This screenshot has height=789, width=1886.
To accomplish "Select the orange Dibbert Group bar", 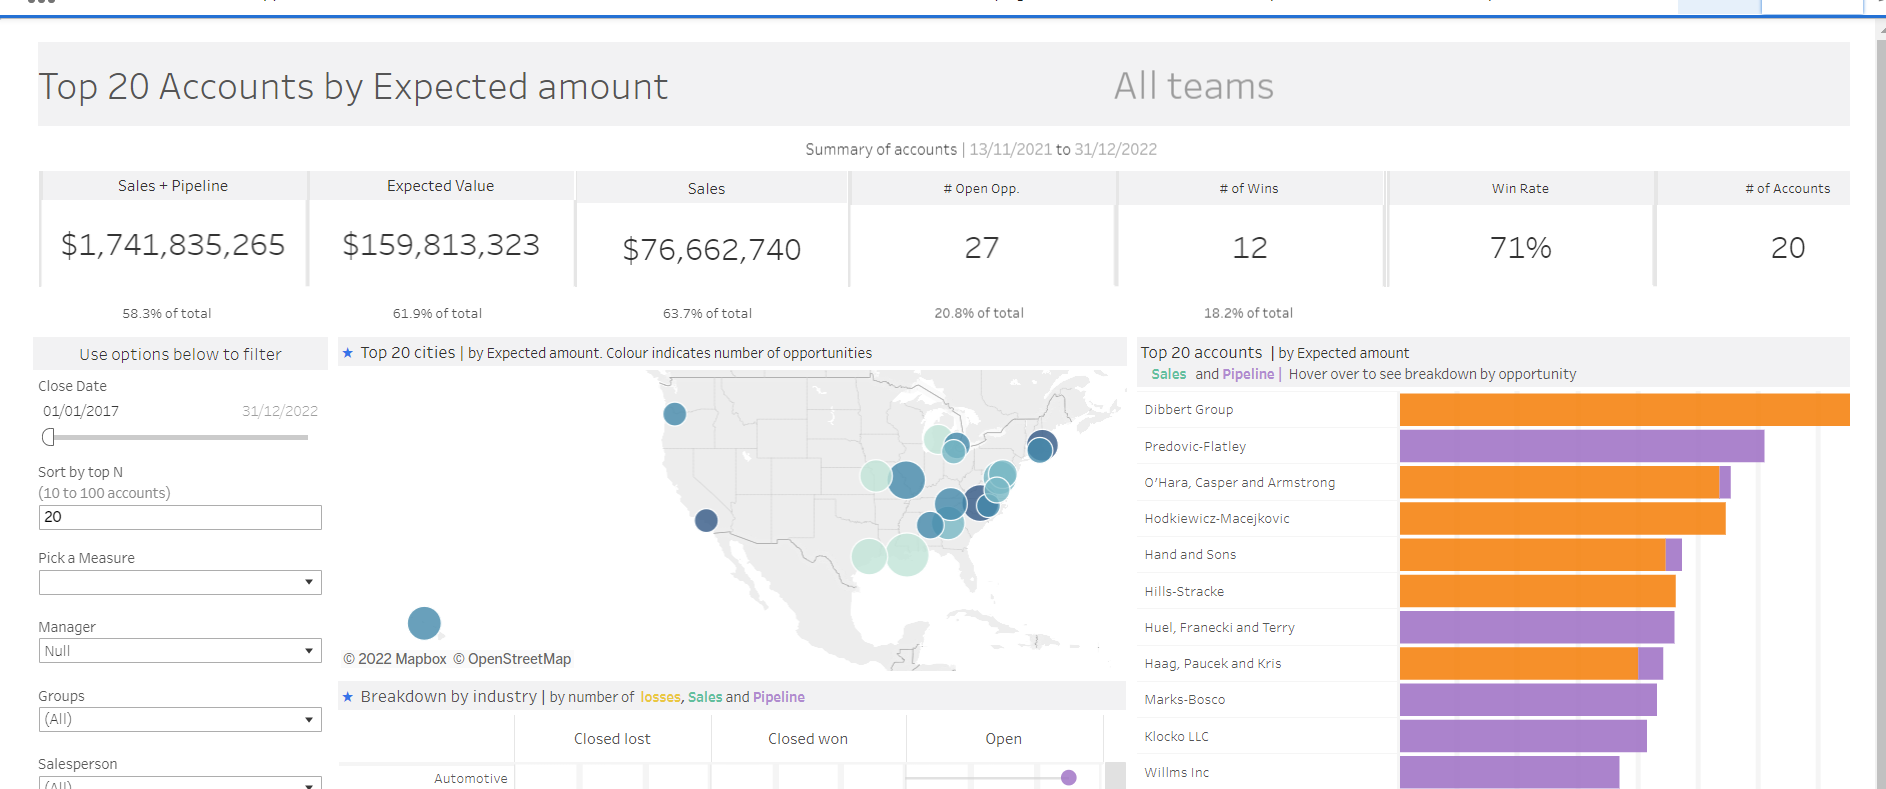I will (x=1623, y=410).
